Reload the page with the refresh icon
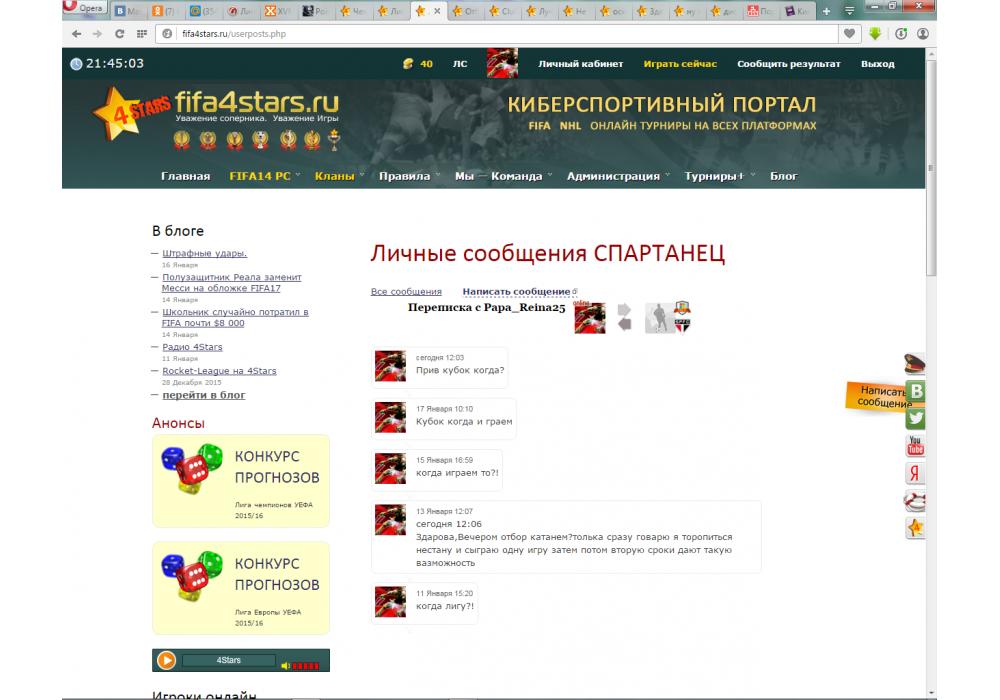The image size is (1000, 700). [x=119, y=33]
